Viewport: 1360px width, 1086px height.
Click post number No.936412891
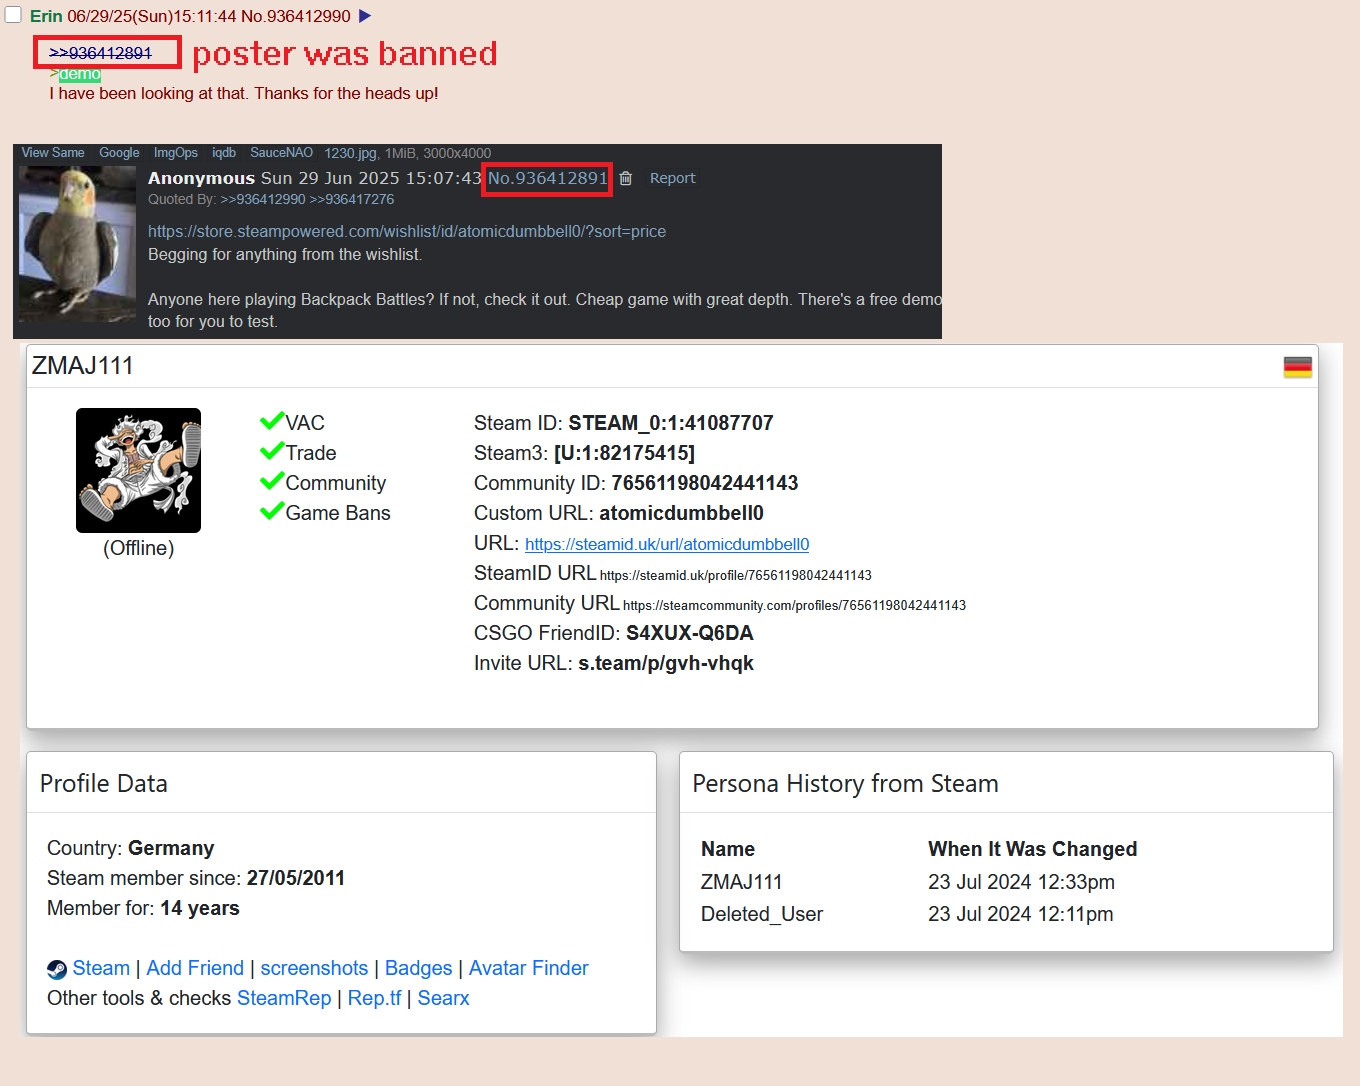click(547, 178)
